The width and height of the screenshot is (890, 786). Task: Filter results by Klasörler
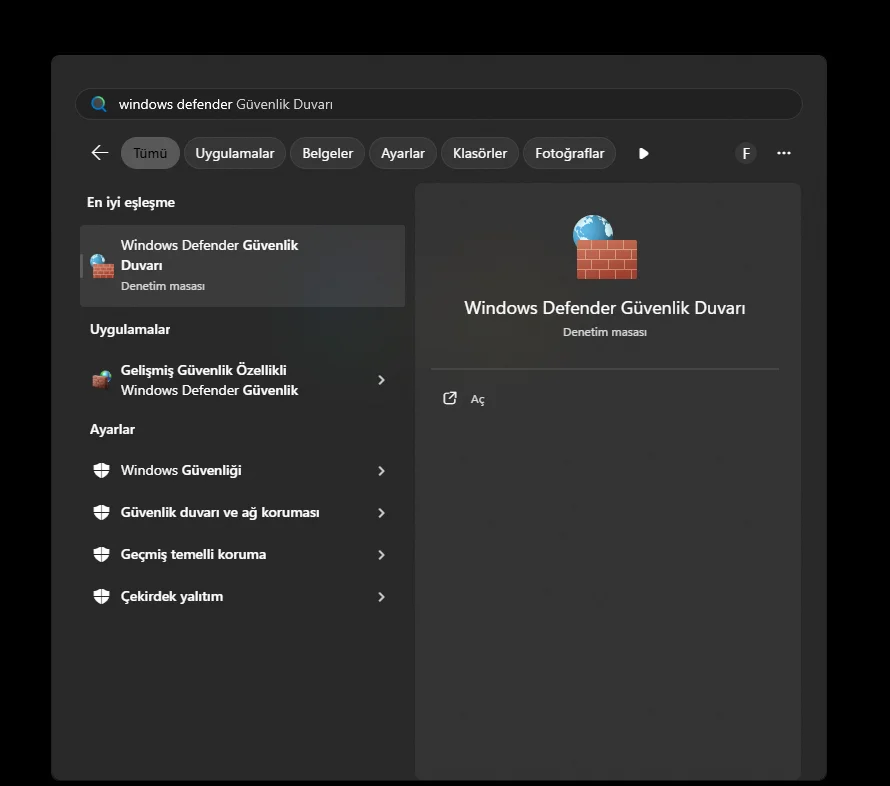click(x=480, y=153)
